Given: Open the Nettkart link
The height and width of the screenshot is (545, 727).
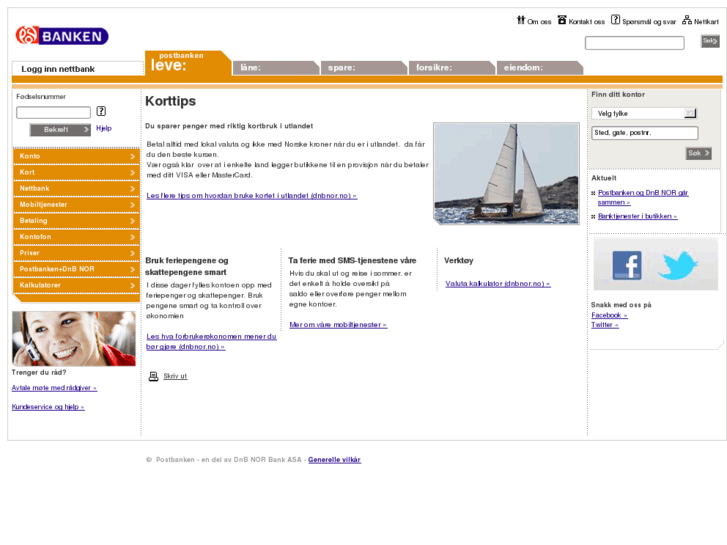Looking at the screenshot, I should pos(706,22).
